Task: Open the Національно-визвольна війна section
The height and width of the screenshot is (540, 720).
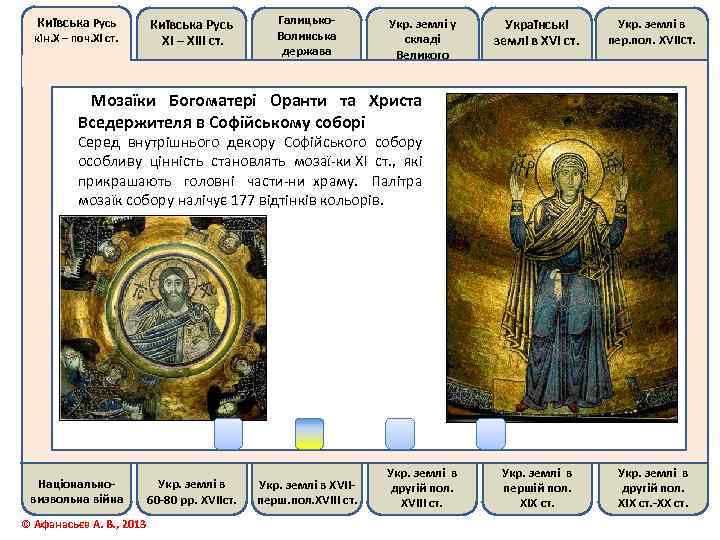Action: coord(77,490)
